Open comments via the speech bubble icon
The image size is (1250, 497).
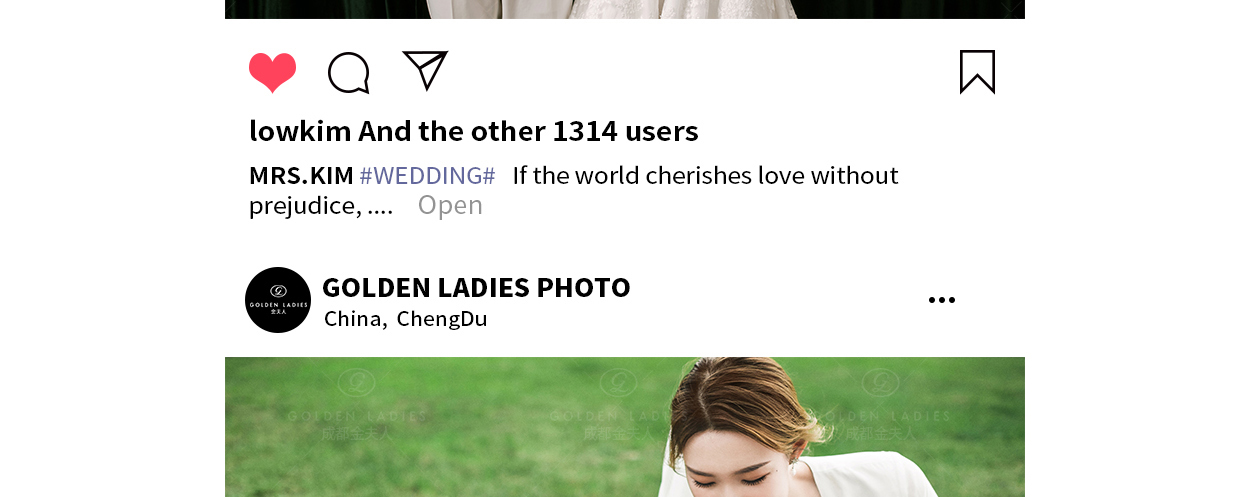point(349,73)
